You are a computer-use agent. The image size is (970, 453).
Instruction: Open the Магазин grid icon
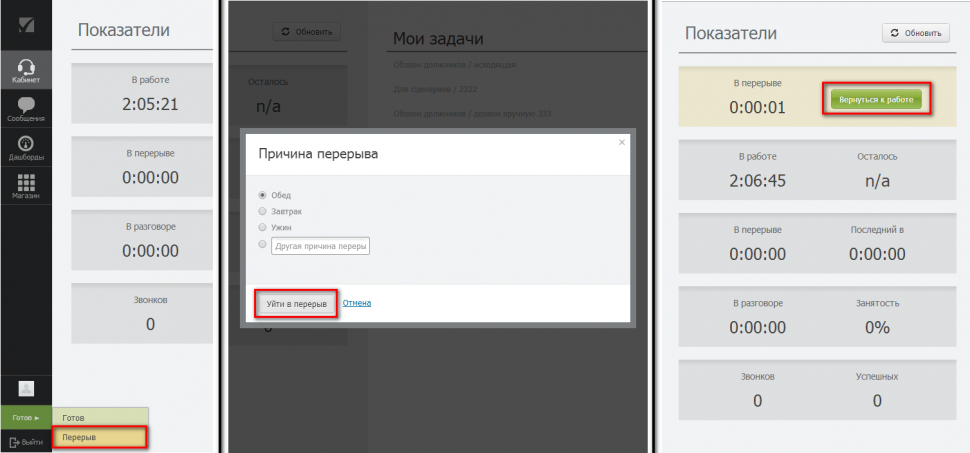coord(26,187)
